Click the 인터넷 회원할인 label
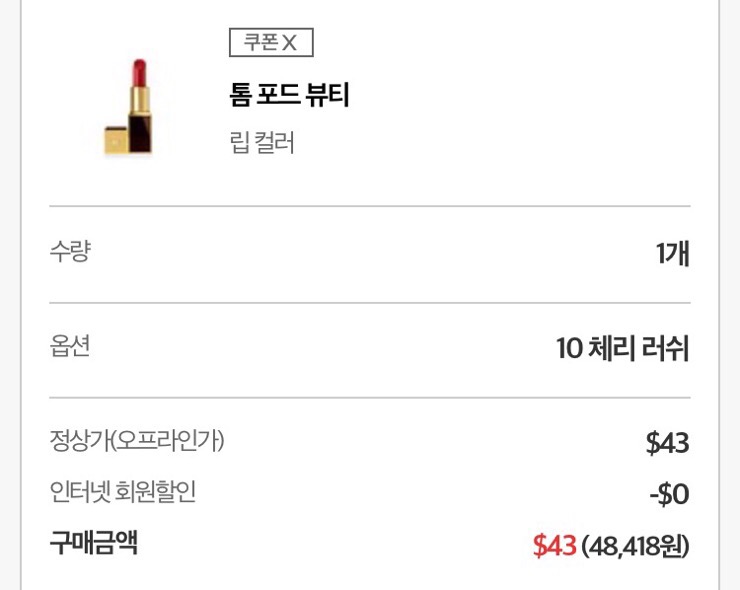The image size is (740, 590). (123, 492)
